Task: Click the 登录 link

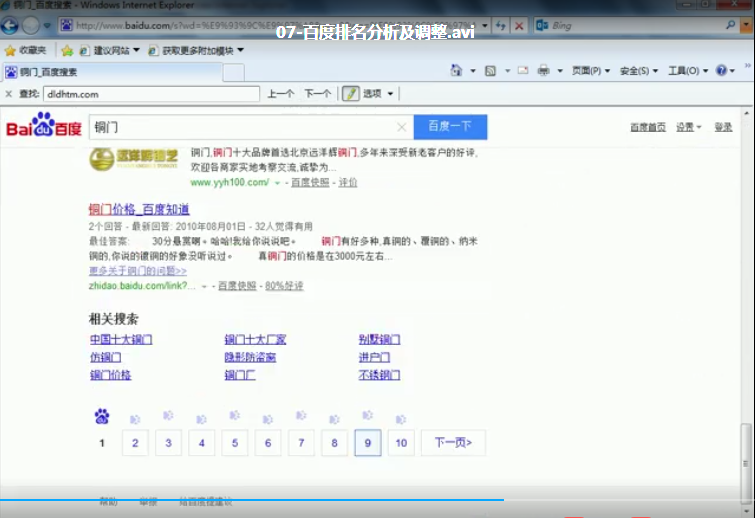Action: coord(723,127)
